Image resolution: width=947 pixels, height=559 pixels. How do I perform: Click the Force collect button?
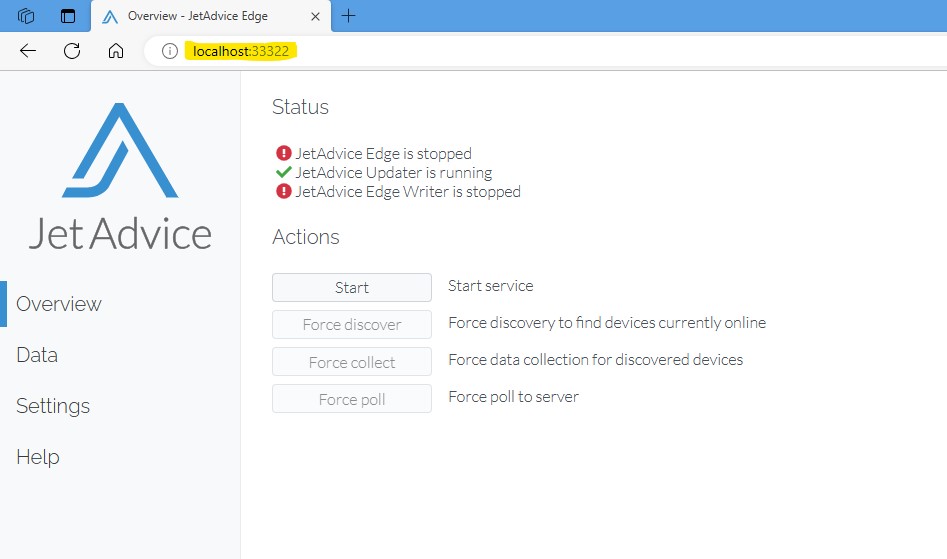point(352,362)
